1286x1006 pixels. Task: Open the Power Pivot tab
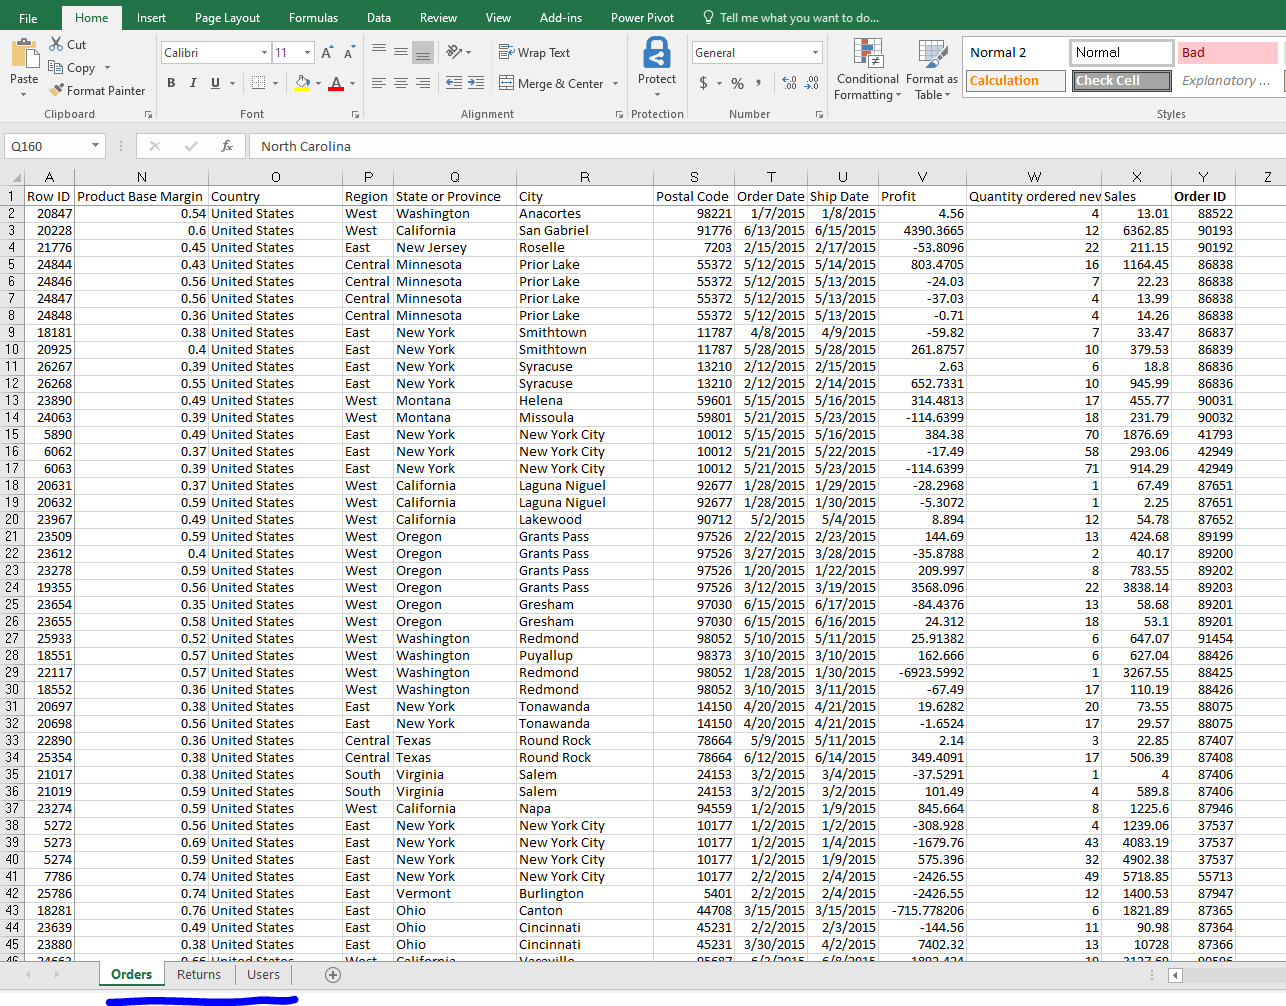point(642,18)
